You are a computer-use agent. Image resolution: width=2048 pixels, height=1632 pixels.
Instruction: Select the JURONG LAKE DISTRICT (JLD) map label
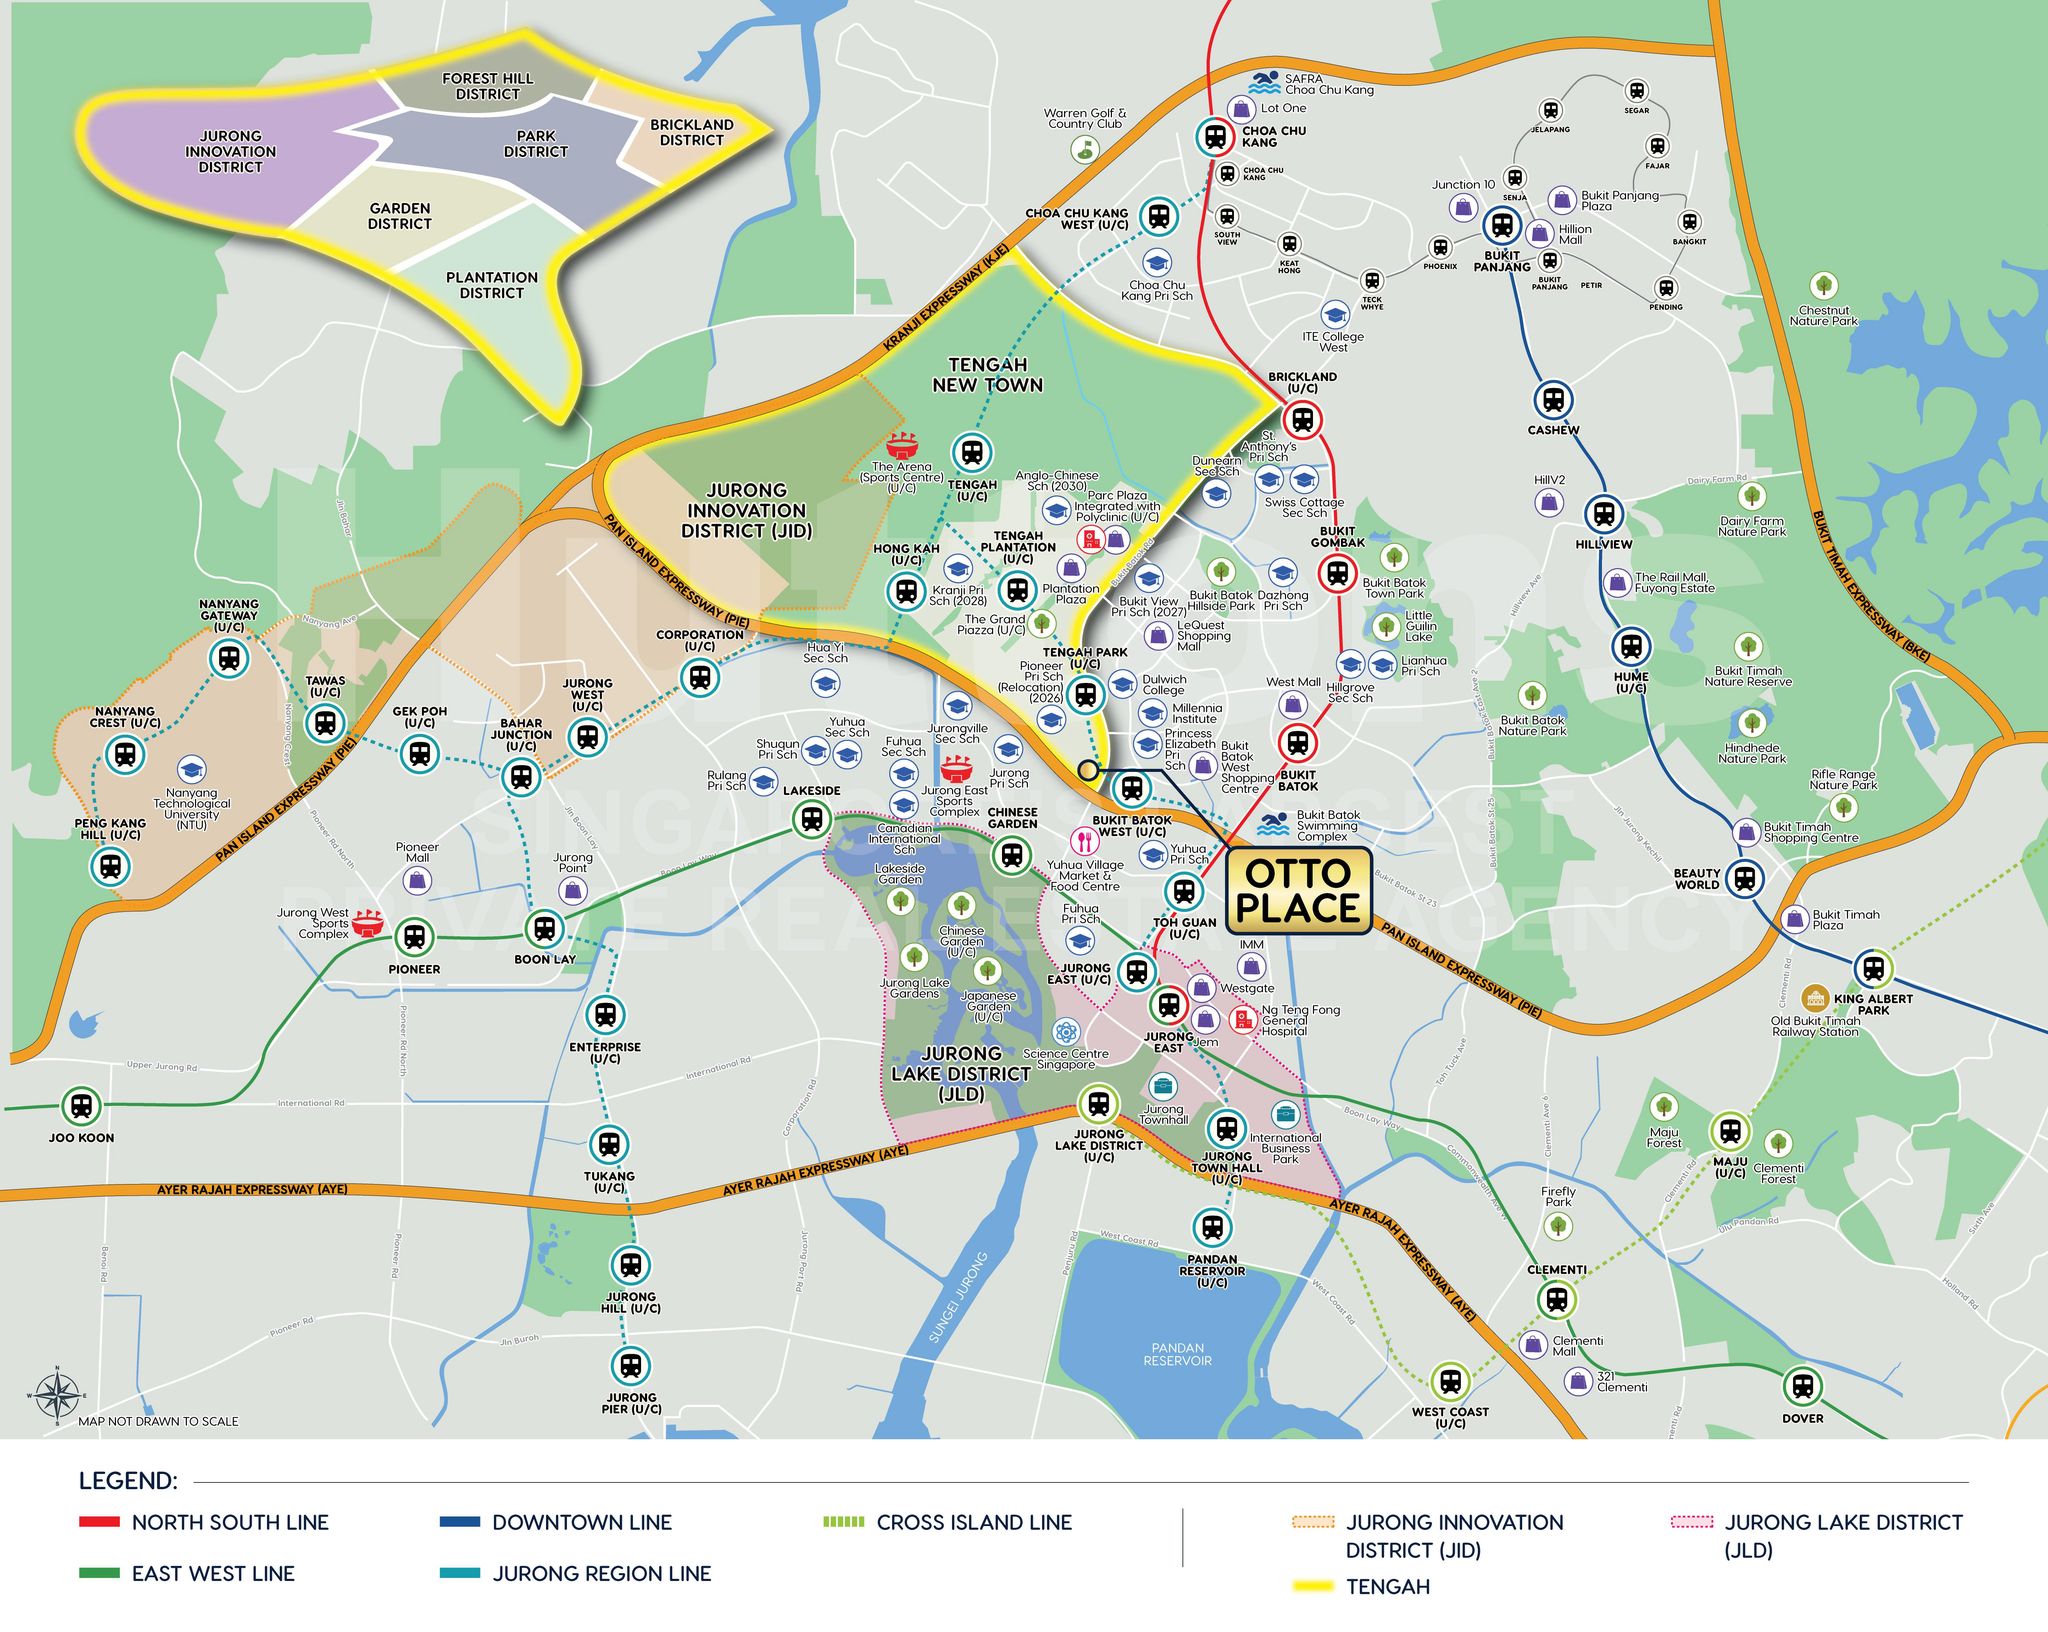coord(961,1074)
